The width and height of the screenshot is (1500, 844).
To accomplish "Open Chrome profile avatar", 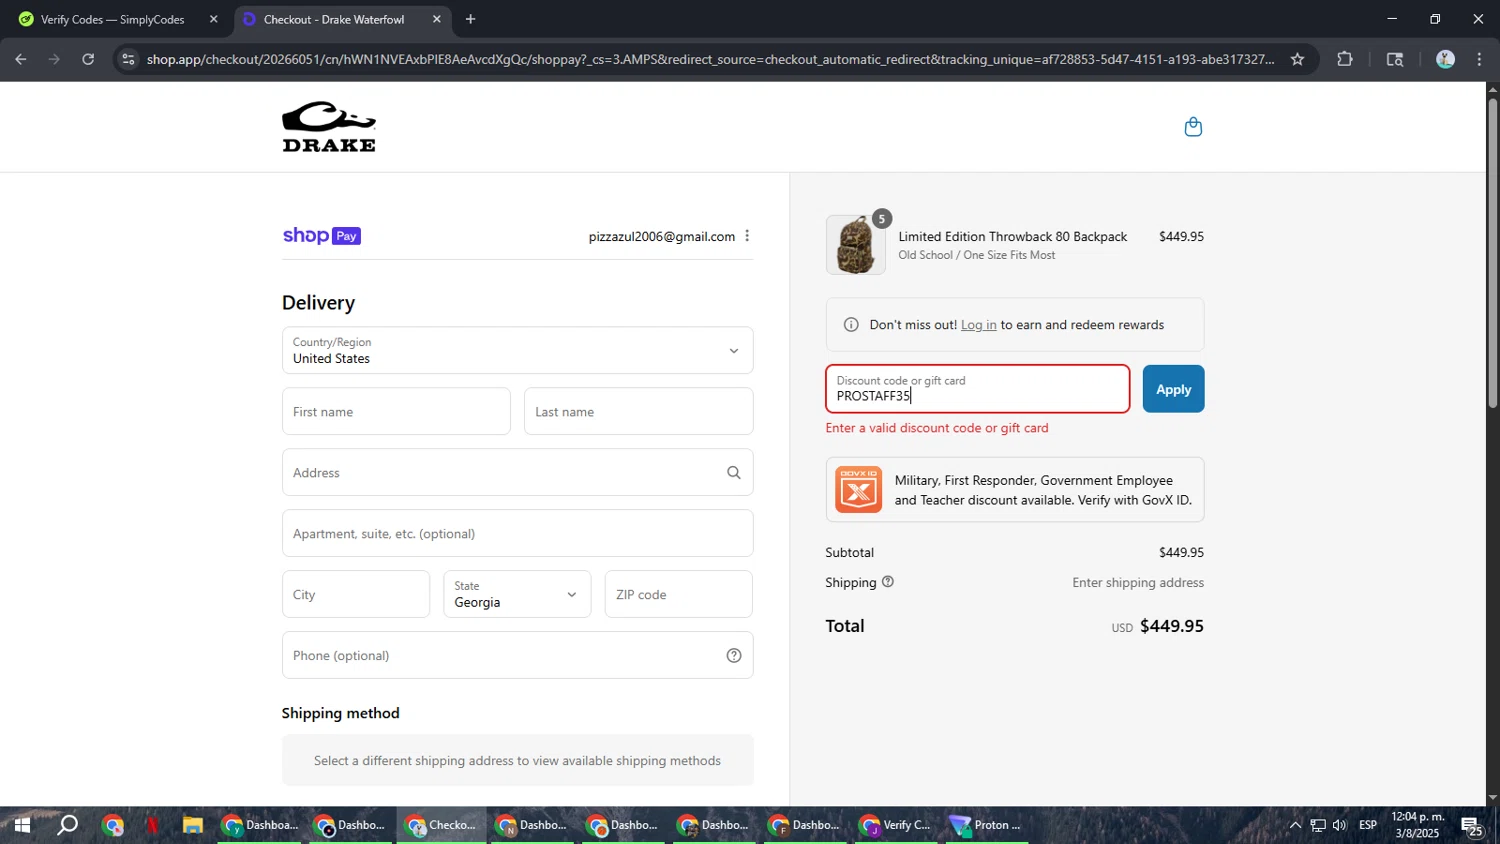I will (1445, 59).
